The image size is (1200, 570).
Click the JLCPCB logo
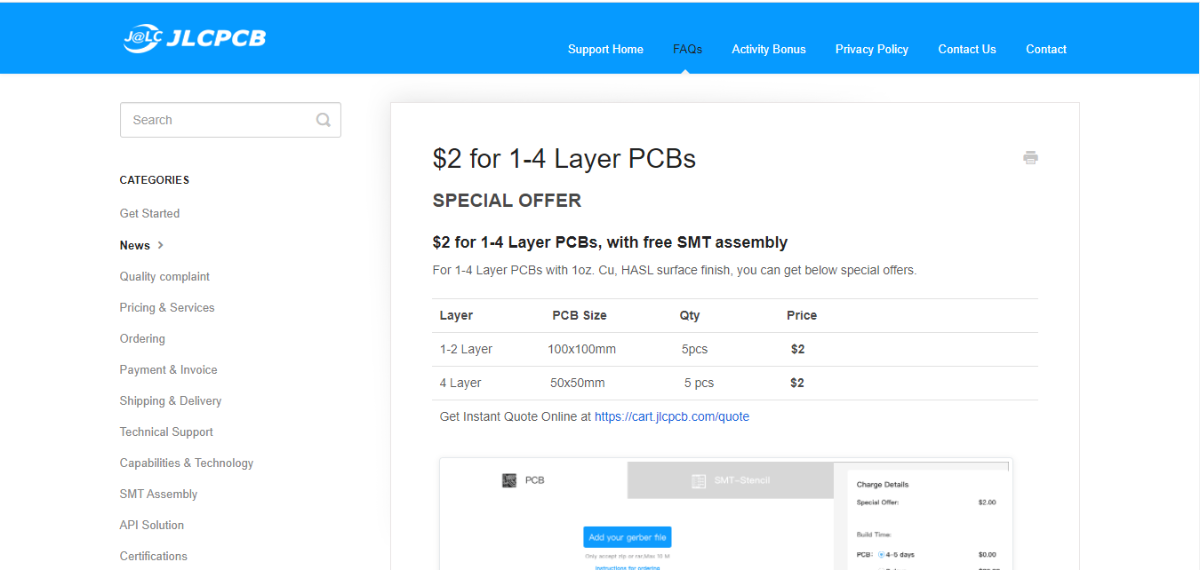point(194,39)
